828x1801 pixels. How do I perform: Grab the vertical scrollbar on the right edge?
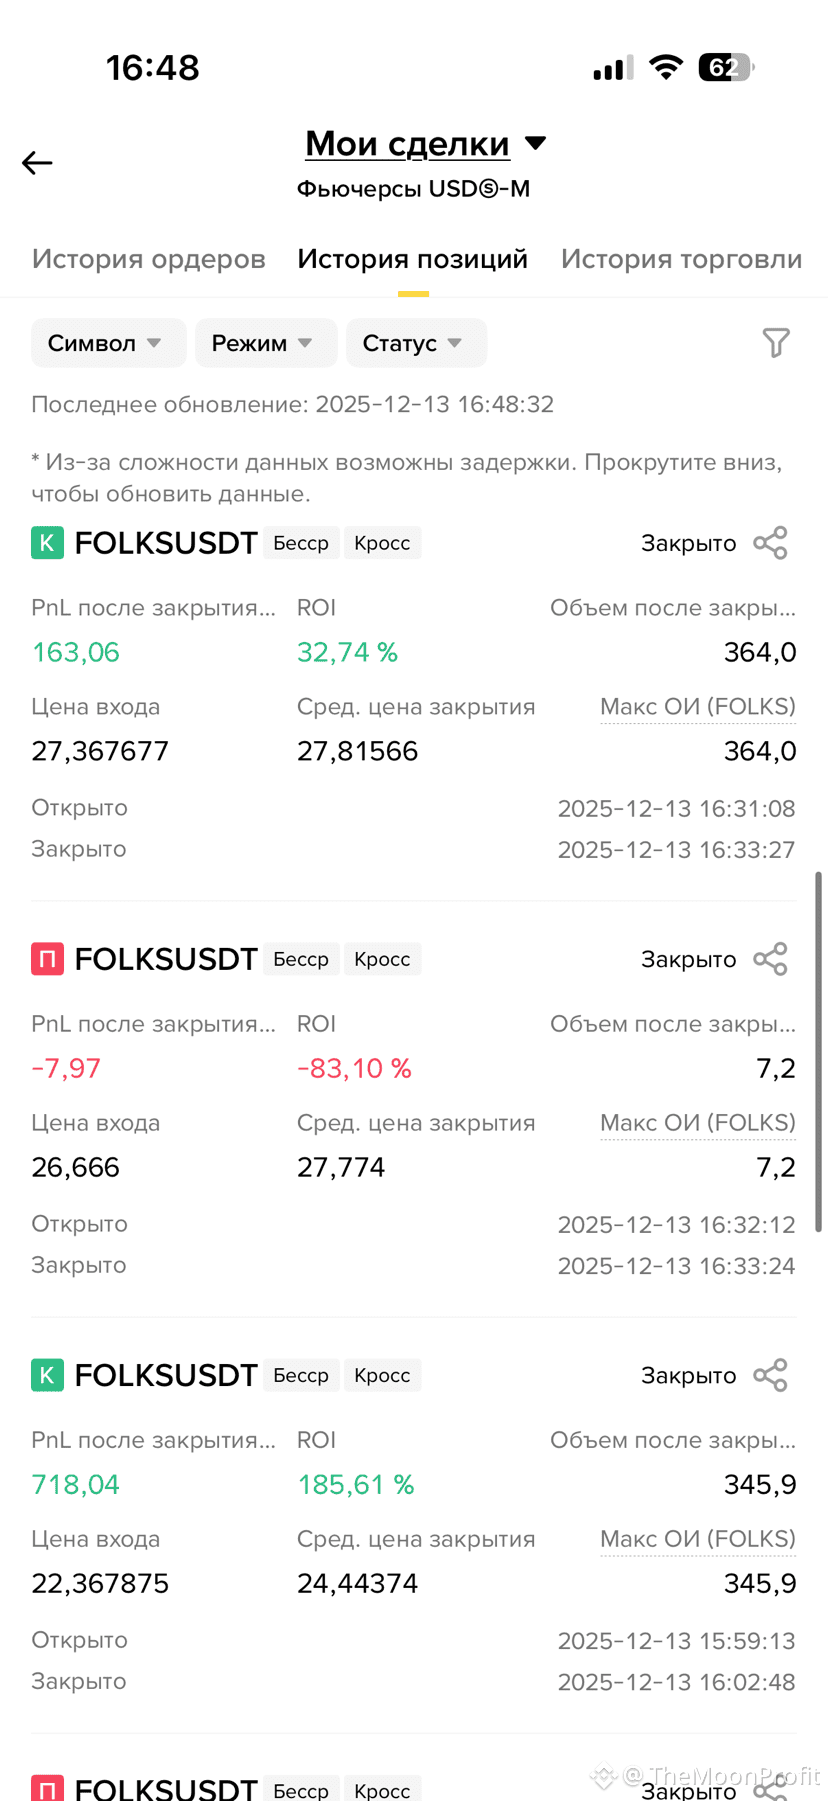click(819, 1052)
